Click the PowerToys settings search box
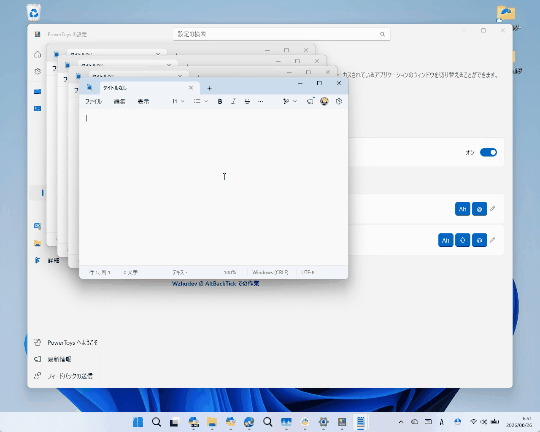 (x=281, y=34)
